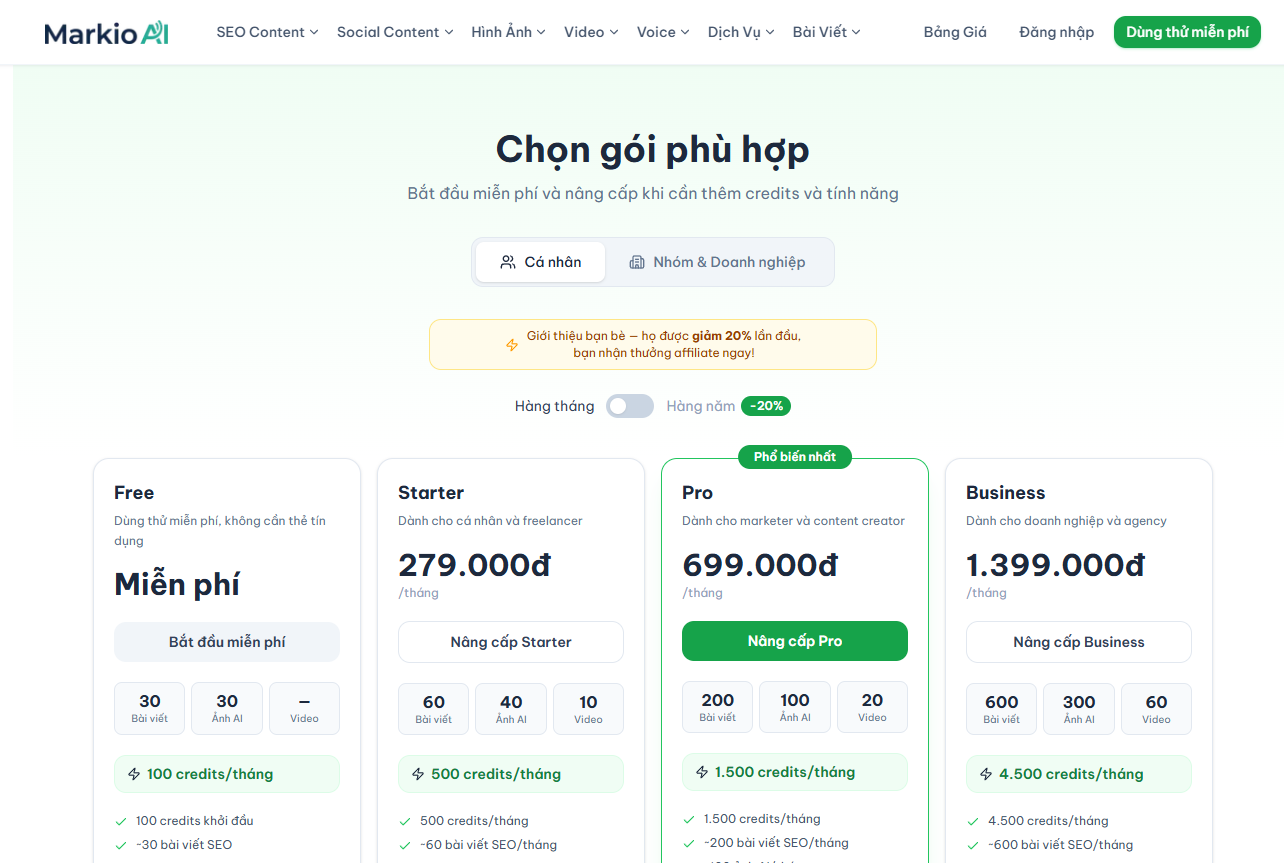Click the referral banner about giảm 20%

[653, 344]
